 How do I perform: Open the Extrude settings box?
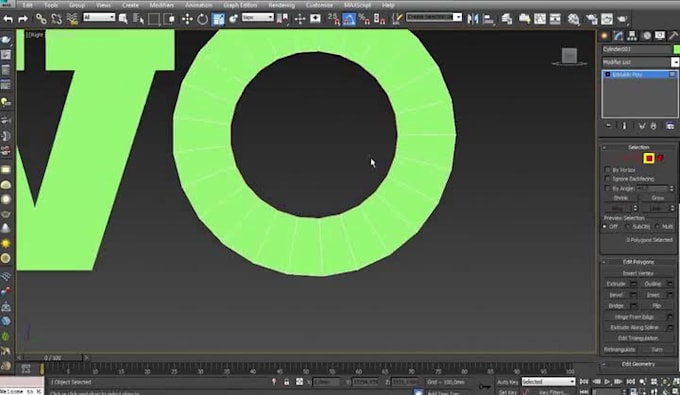tap(633, 284)
